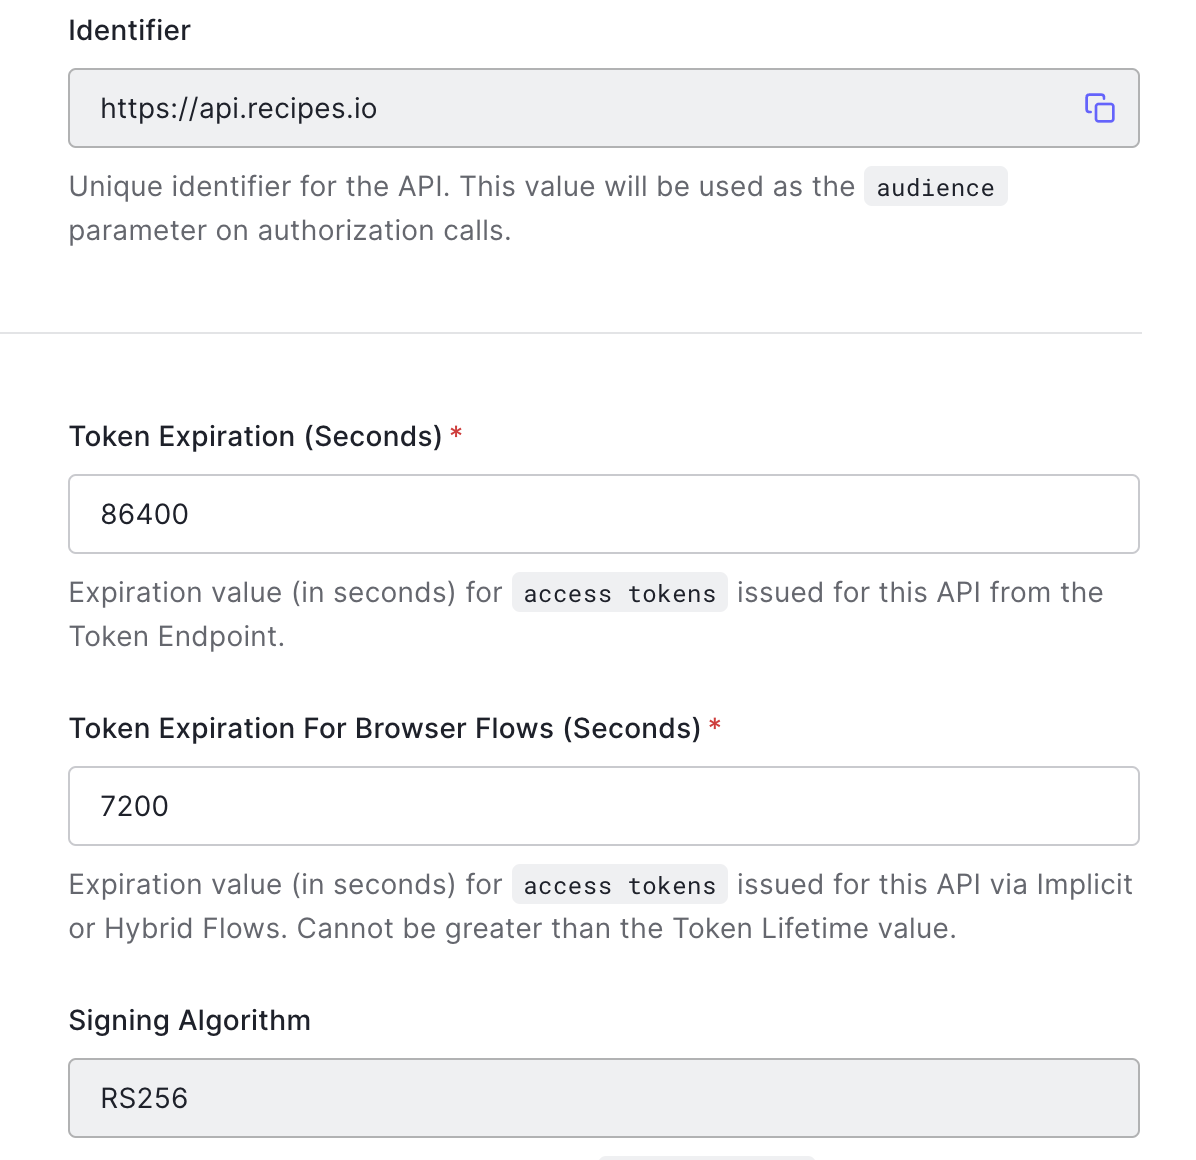
Task: Click the Identifier section heading
Action: click(x=129, y=31)
